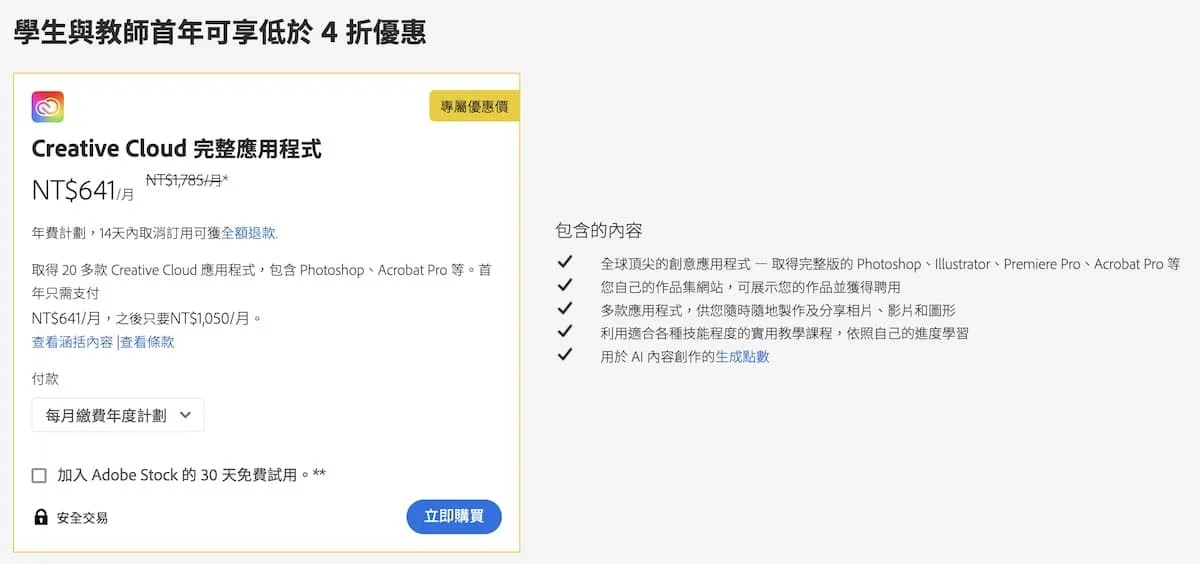The image size is (1200, 564).
Task: Click the line 多款應用程式,供您隨時隨地製作
Action: 778,310
